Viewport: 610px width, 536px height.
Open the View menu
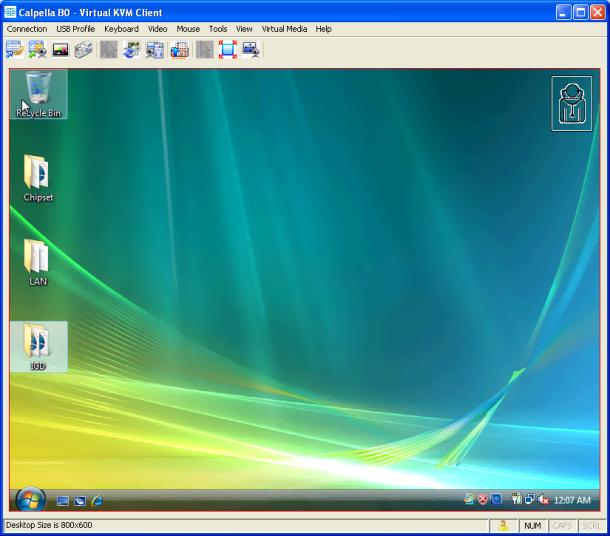pyautogui.click(x=244, y=29)
